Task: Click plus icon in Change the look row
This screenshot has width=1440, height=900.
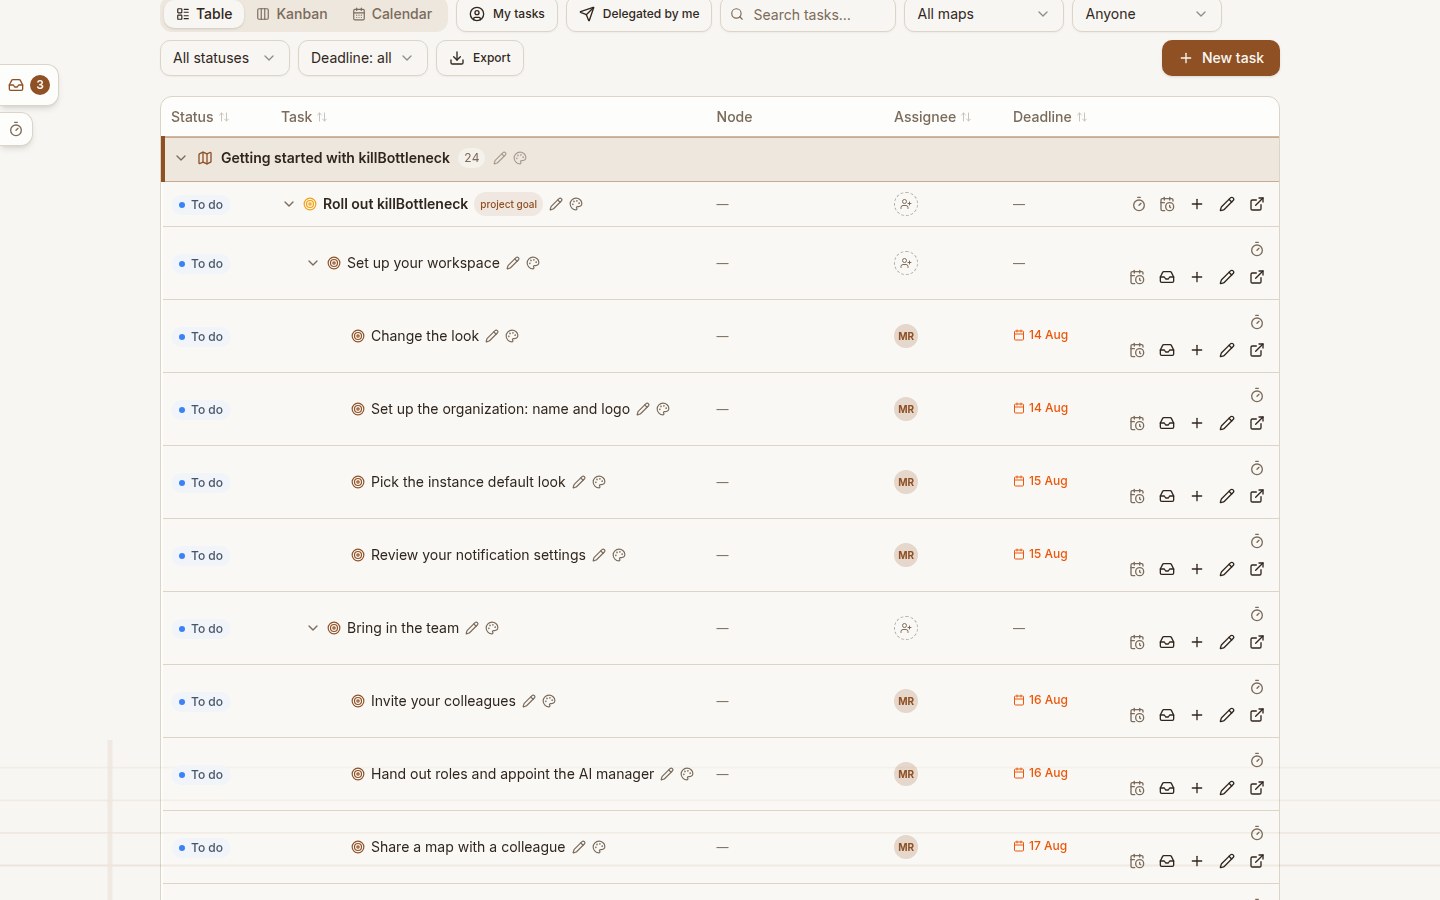Action: point(1197,350)
